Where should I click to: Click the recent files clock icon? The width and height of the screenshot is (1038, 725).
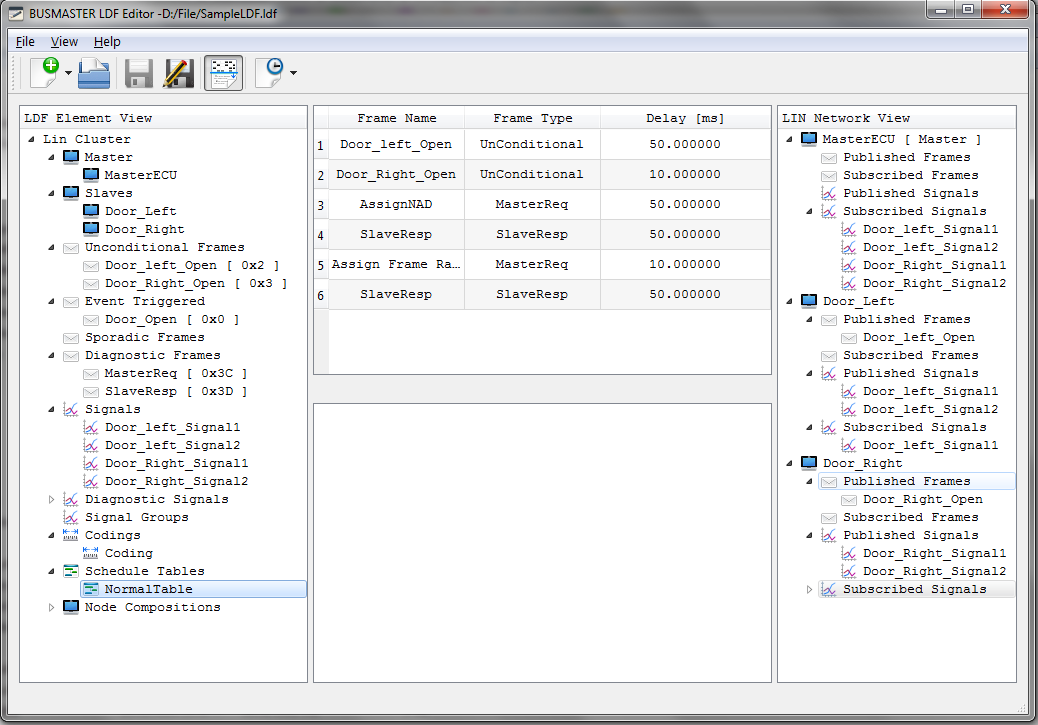point(270,72)
